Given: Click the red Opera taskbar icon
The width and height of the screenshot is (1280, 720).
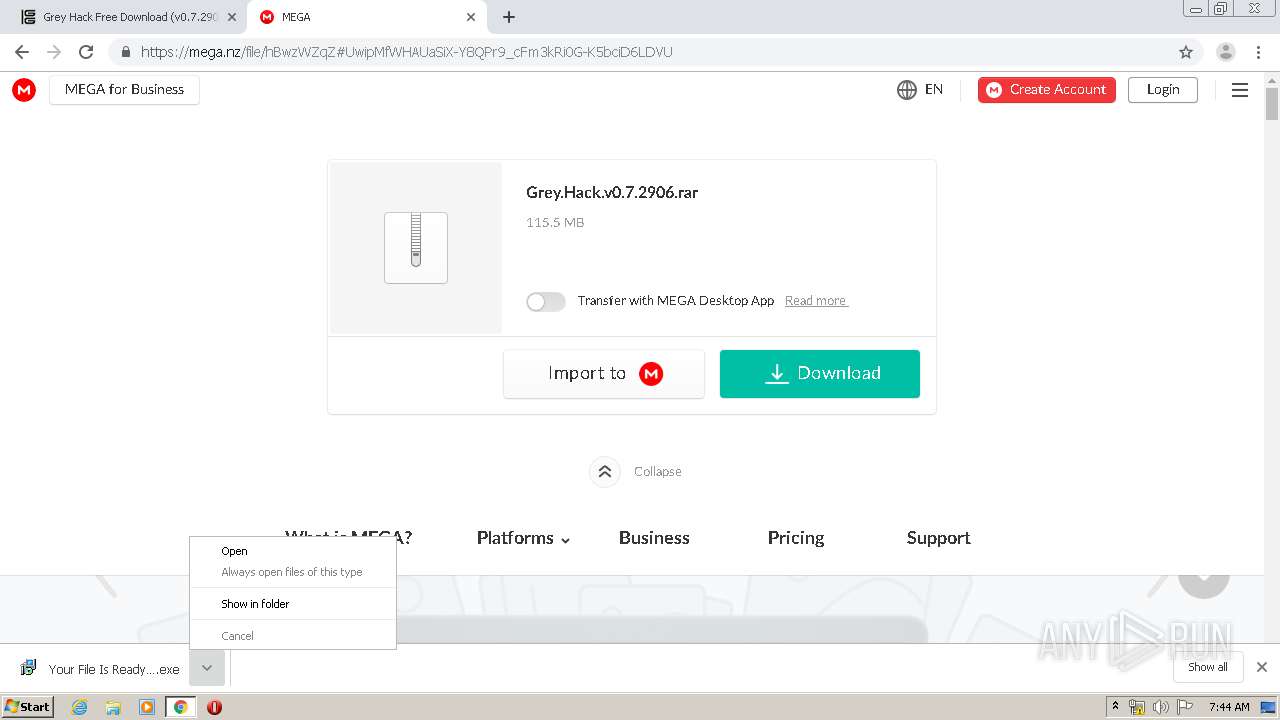Looking at the screenshot, I should tap(214, 707).
